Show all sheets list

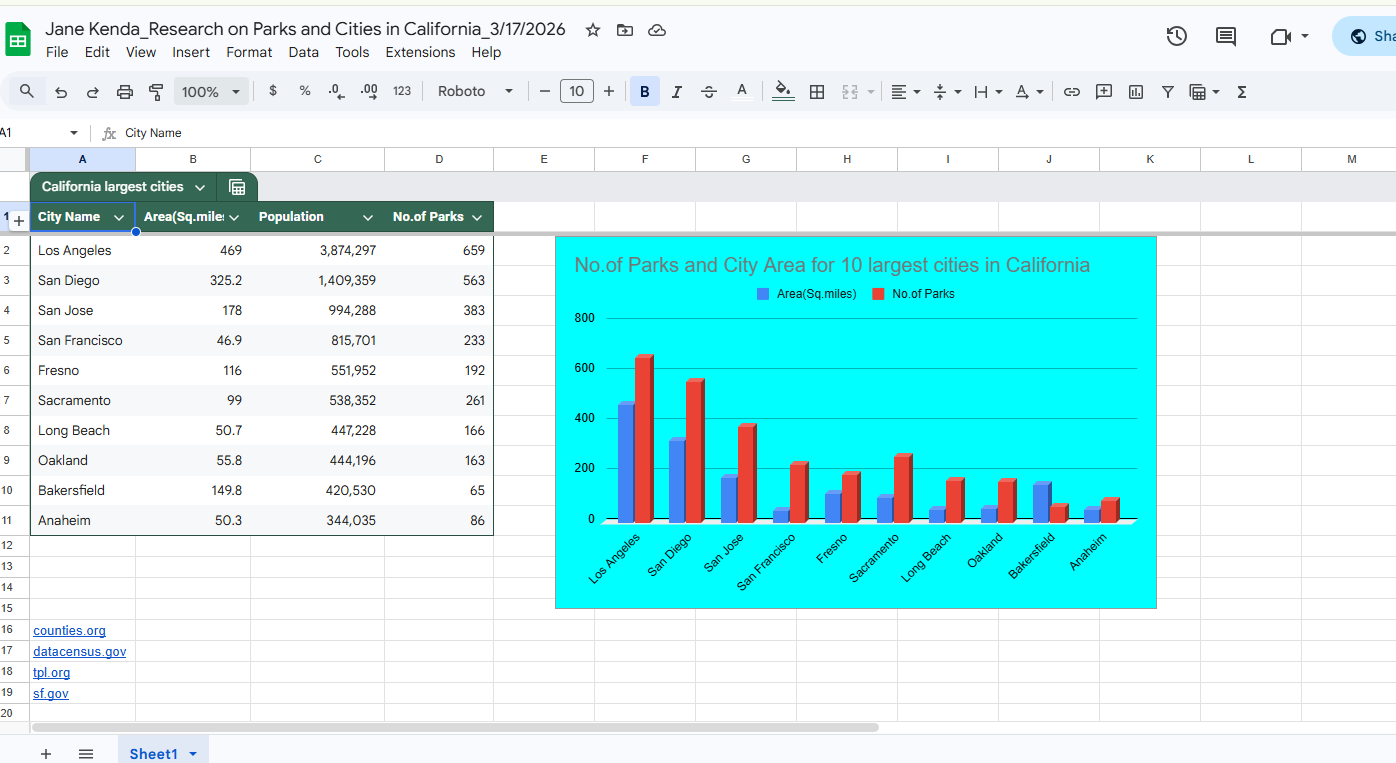pyautogui.click(x=86, y=753)
